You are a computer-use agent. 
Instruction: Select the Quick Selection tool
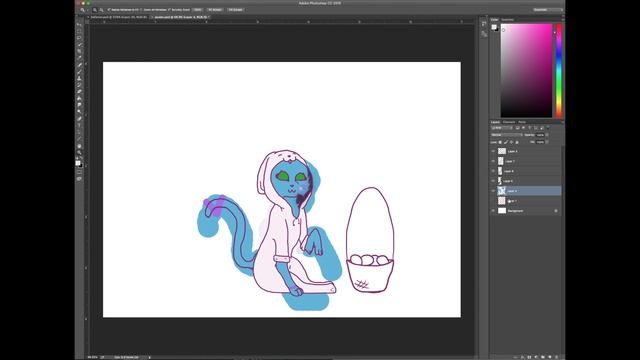(79, 44)
